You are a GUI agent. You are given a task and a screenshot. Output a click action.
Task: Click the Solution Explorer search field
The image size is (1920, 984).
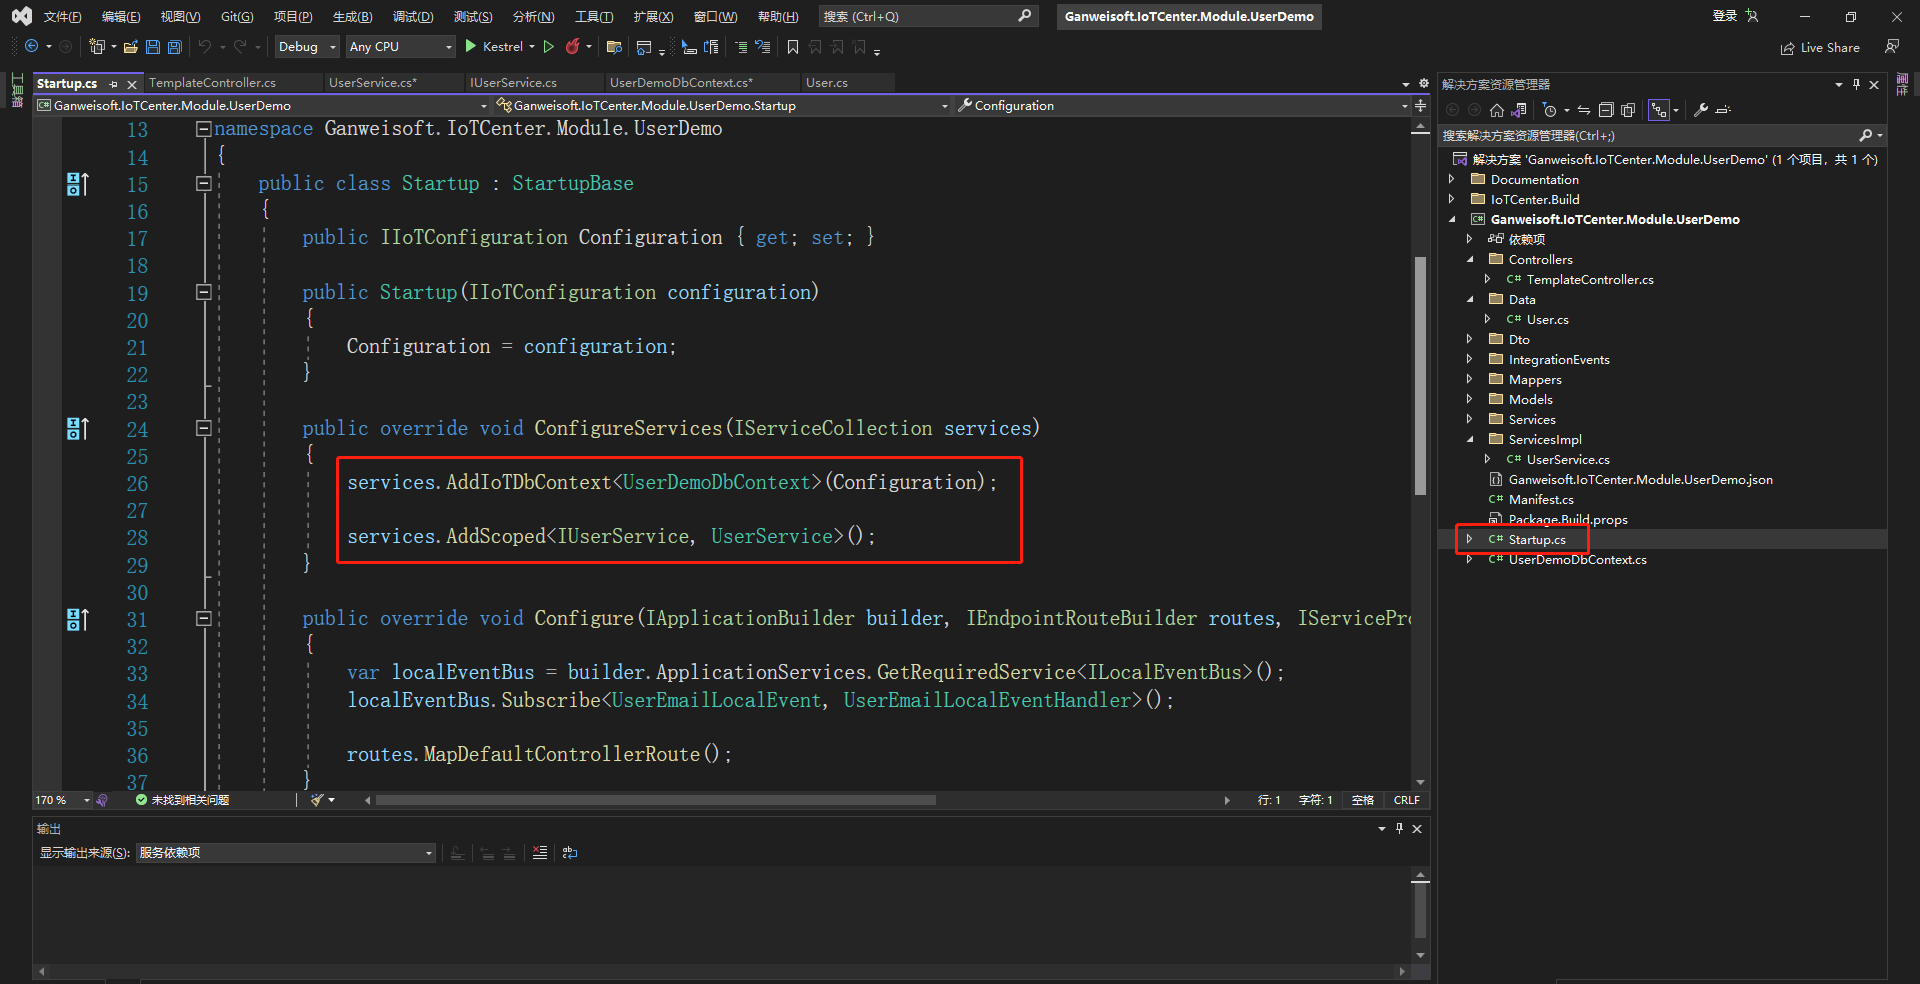(x=1648, y=136)
